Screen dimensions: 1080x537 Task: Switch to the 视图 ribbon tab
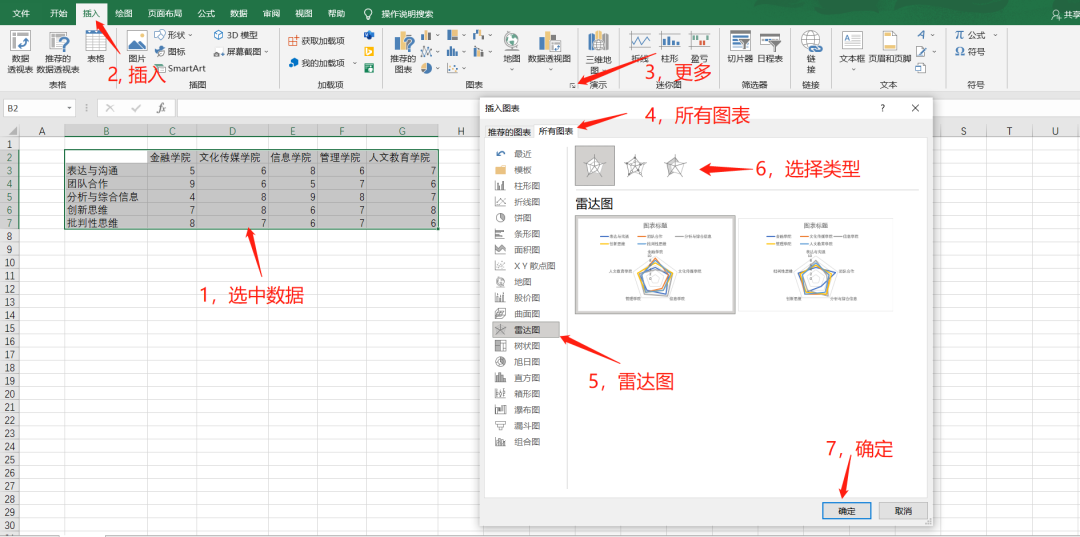coord(303,13)
